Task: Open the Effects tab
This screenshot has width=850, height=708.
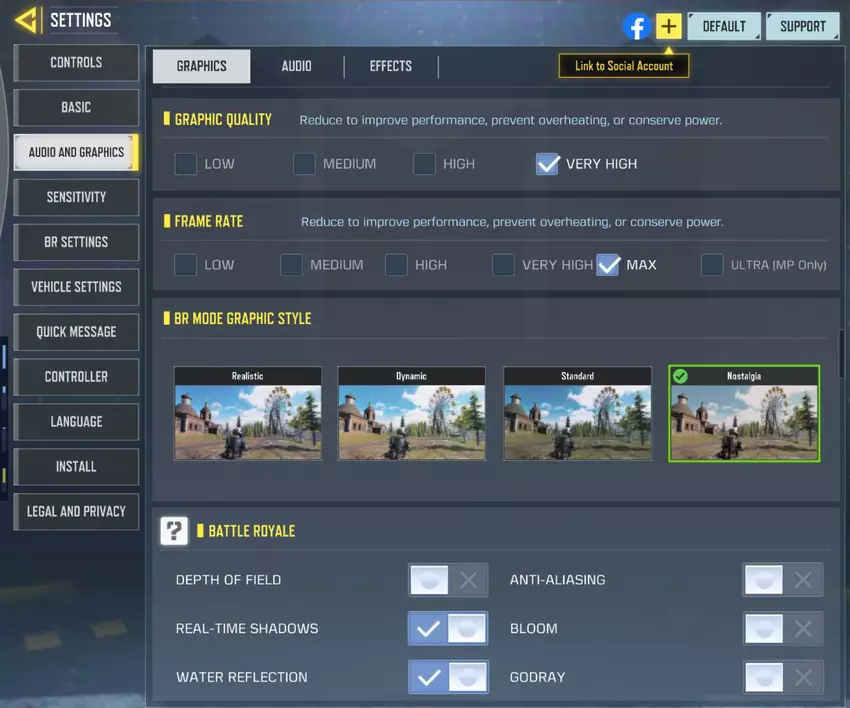Action: coord(390,66)
